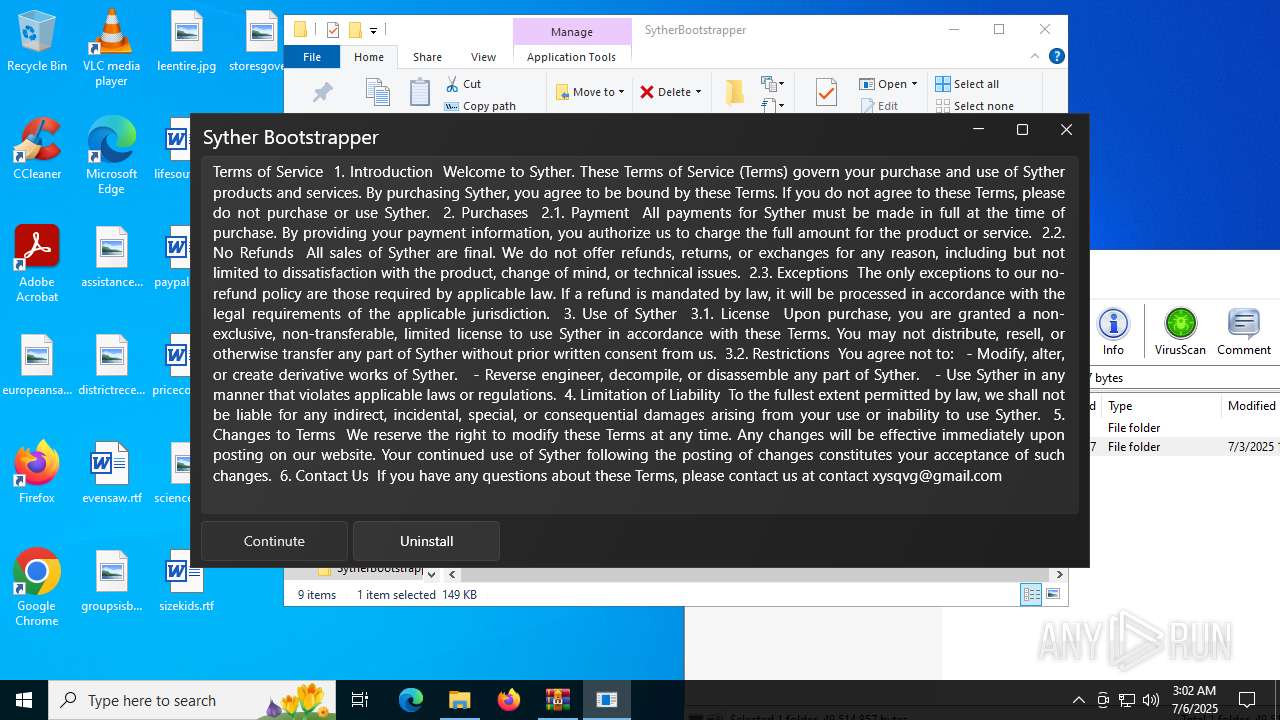The image size is (1280, 720).
Task: Open the notification center icon
Action: [1247, 700]
